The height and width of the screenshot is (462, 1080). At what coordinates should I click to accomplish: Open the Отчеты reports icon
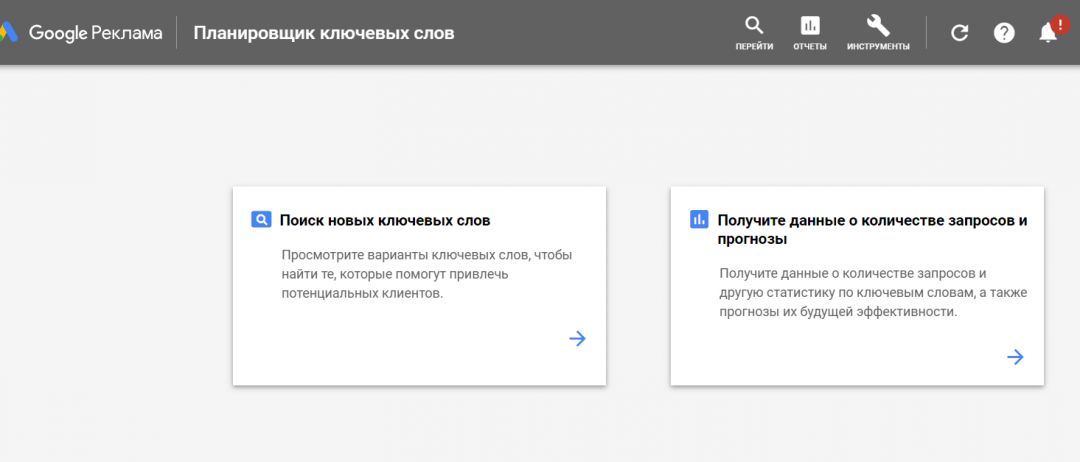[810, 25]
